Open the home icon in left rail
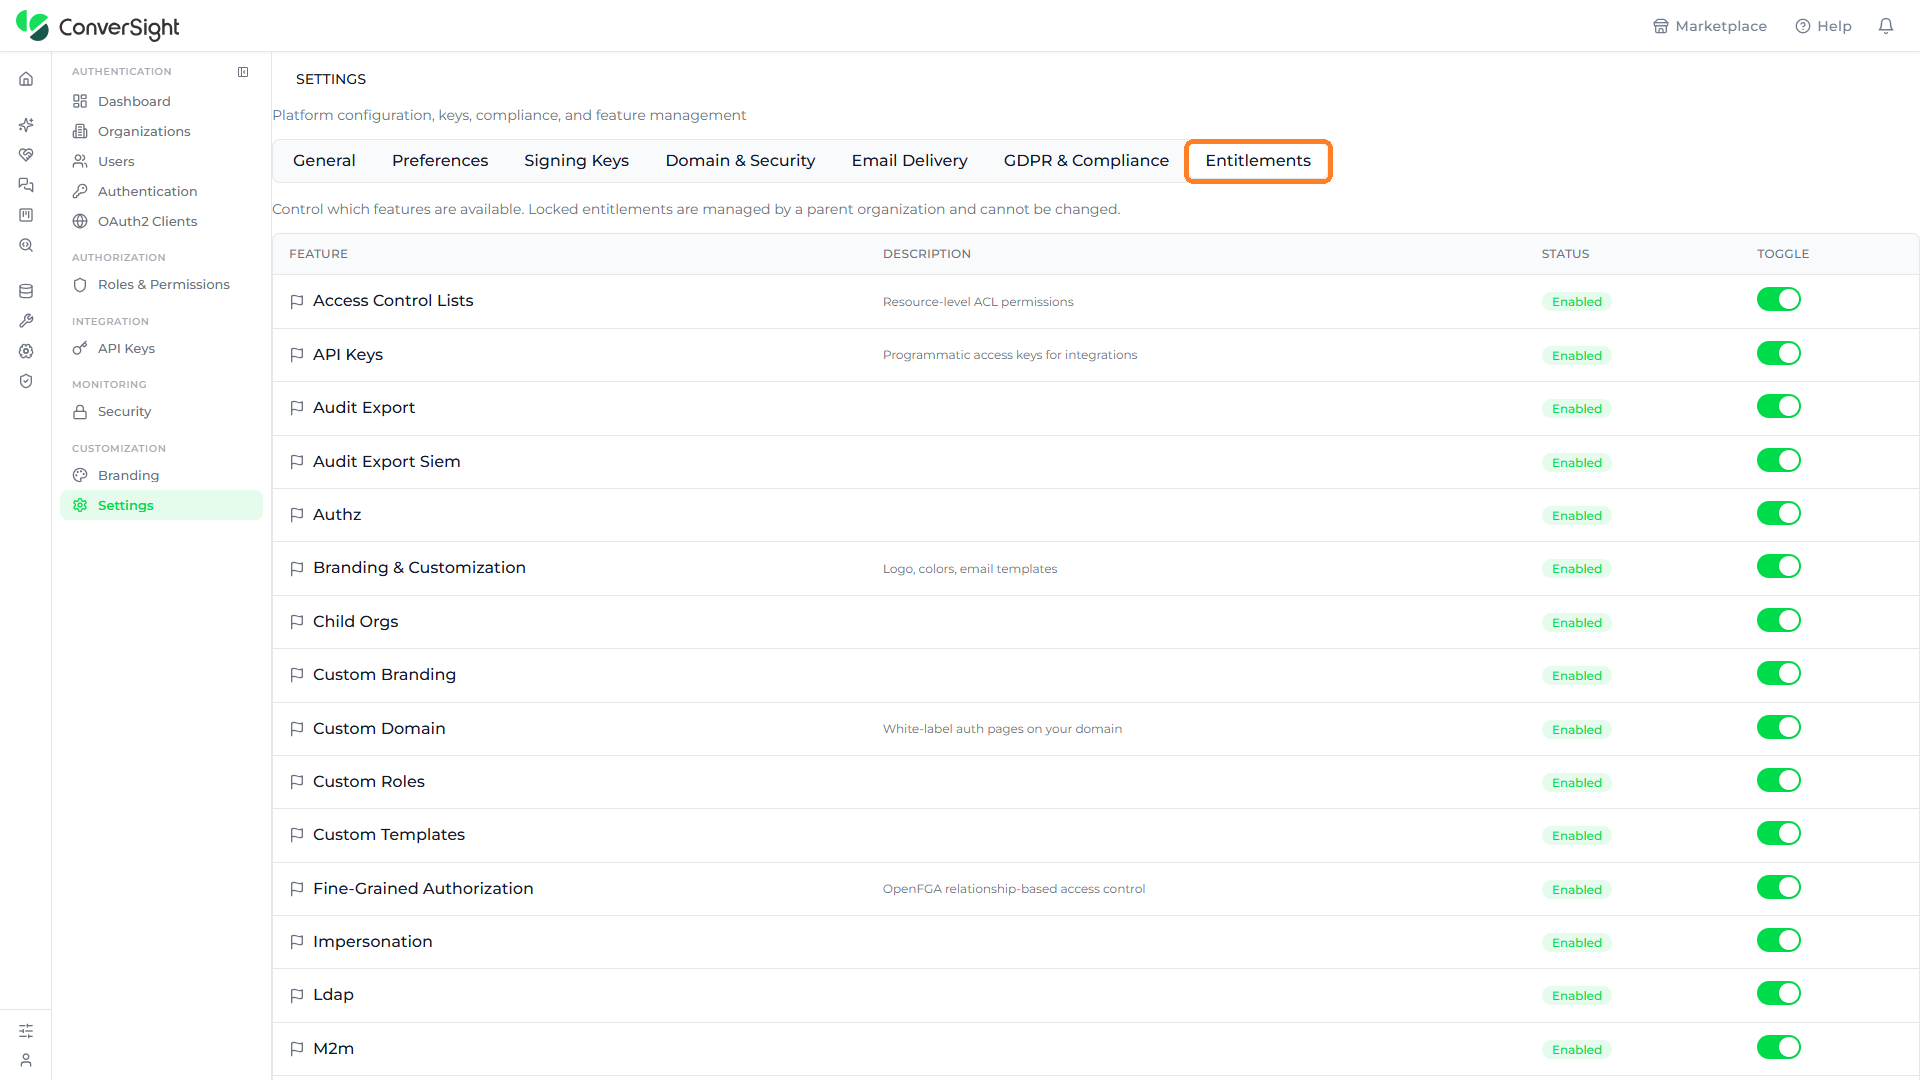The width and height of the screenshot is (1920, 1080). tap(26, 79)
